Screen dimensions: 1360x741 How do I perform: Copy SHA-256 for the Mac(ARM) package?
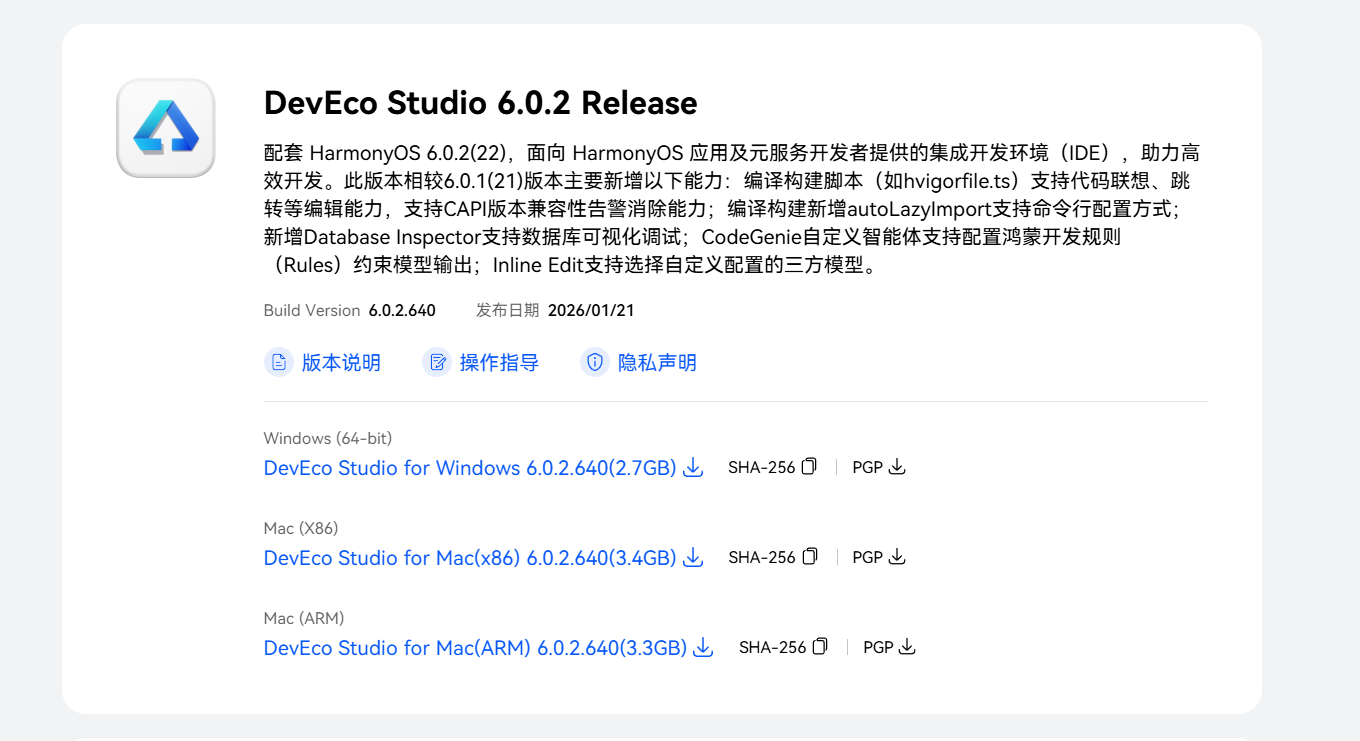point(772,647)
